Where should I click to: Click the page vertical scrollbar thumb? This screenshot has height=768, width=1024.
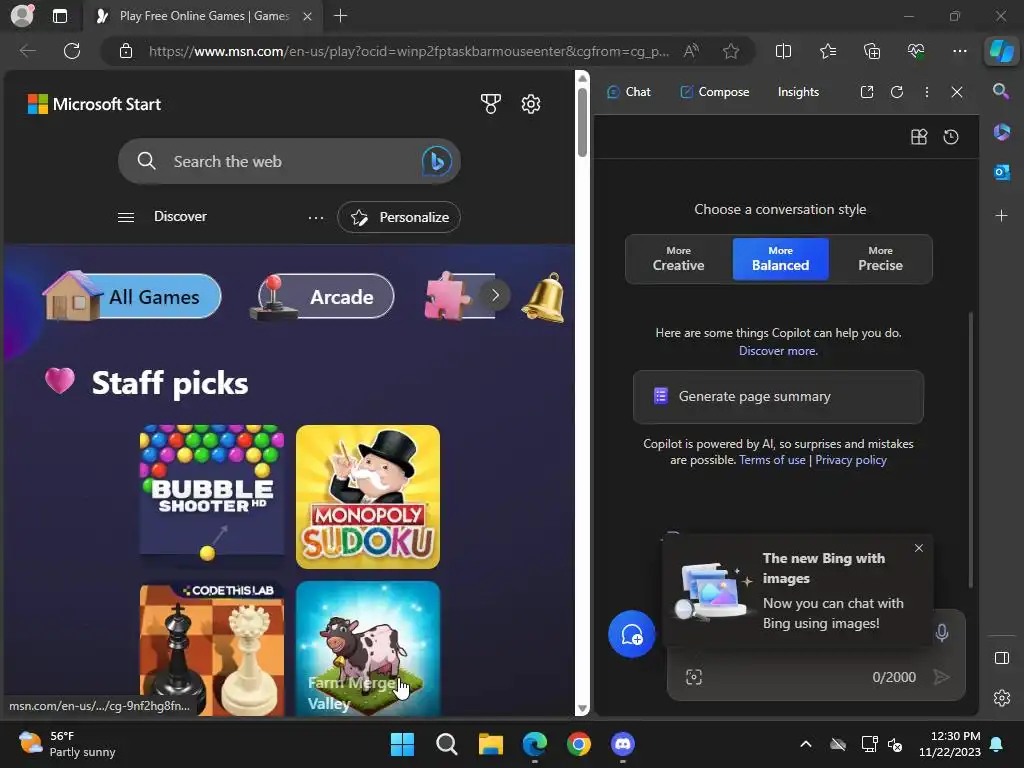point(582,121)
